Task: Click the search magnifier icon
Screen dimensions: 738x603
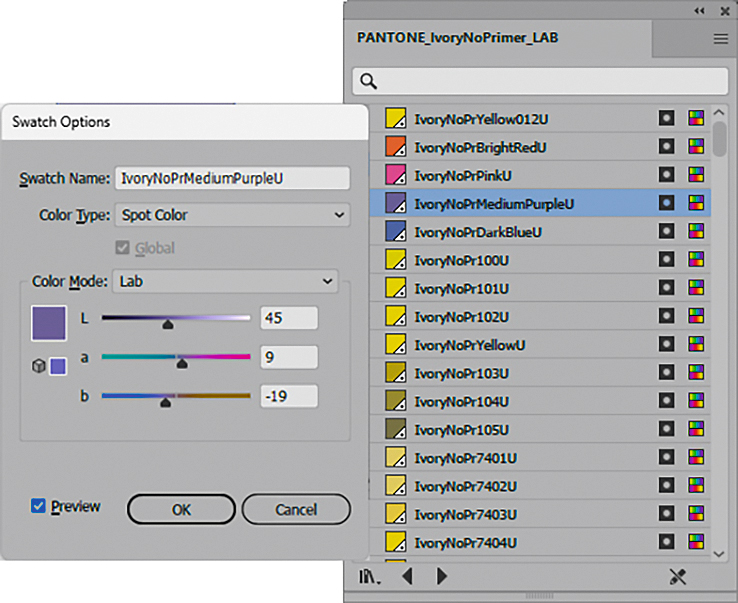Action: (x=369, y=81)
